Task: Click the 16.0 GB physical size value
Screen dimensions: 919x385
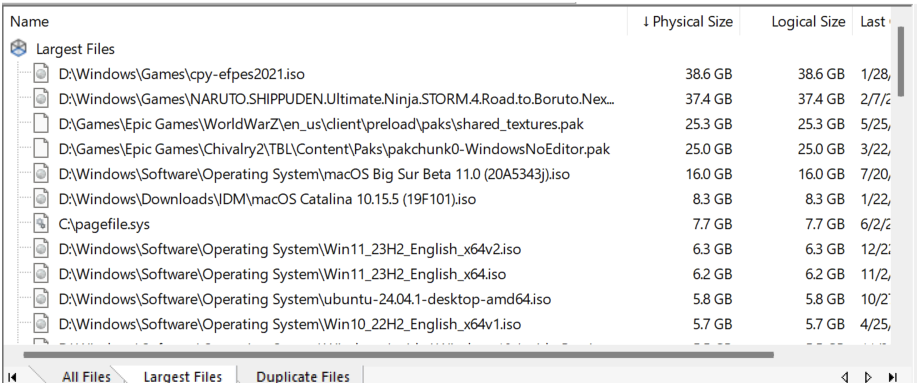Action: [x=709, y=174]
